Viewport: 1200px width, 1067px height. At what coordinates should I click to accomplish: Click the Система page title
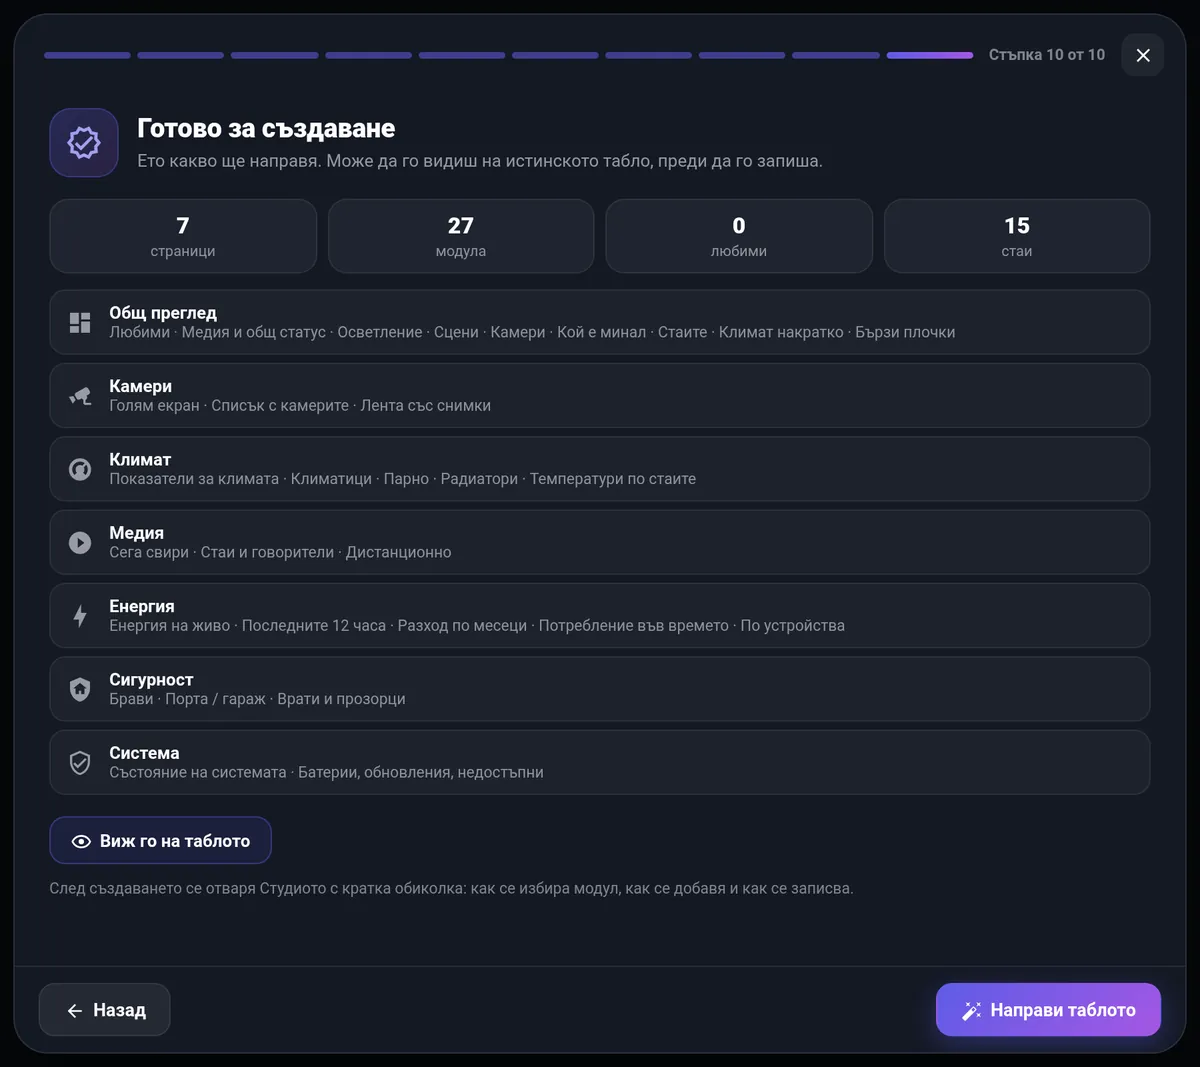click(x=144, y=753)
